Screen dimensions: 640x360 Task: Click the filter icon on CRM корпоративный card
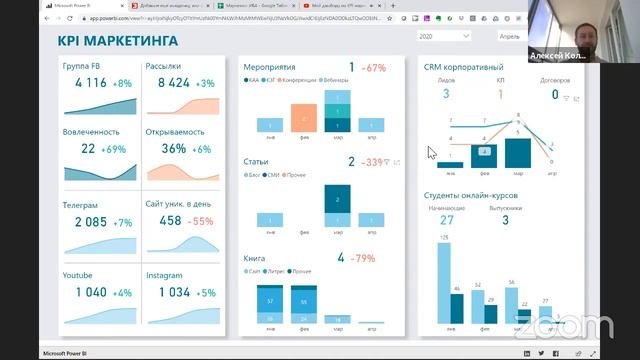coord(566,98)
